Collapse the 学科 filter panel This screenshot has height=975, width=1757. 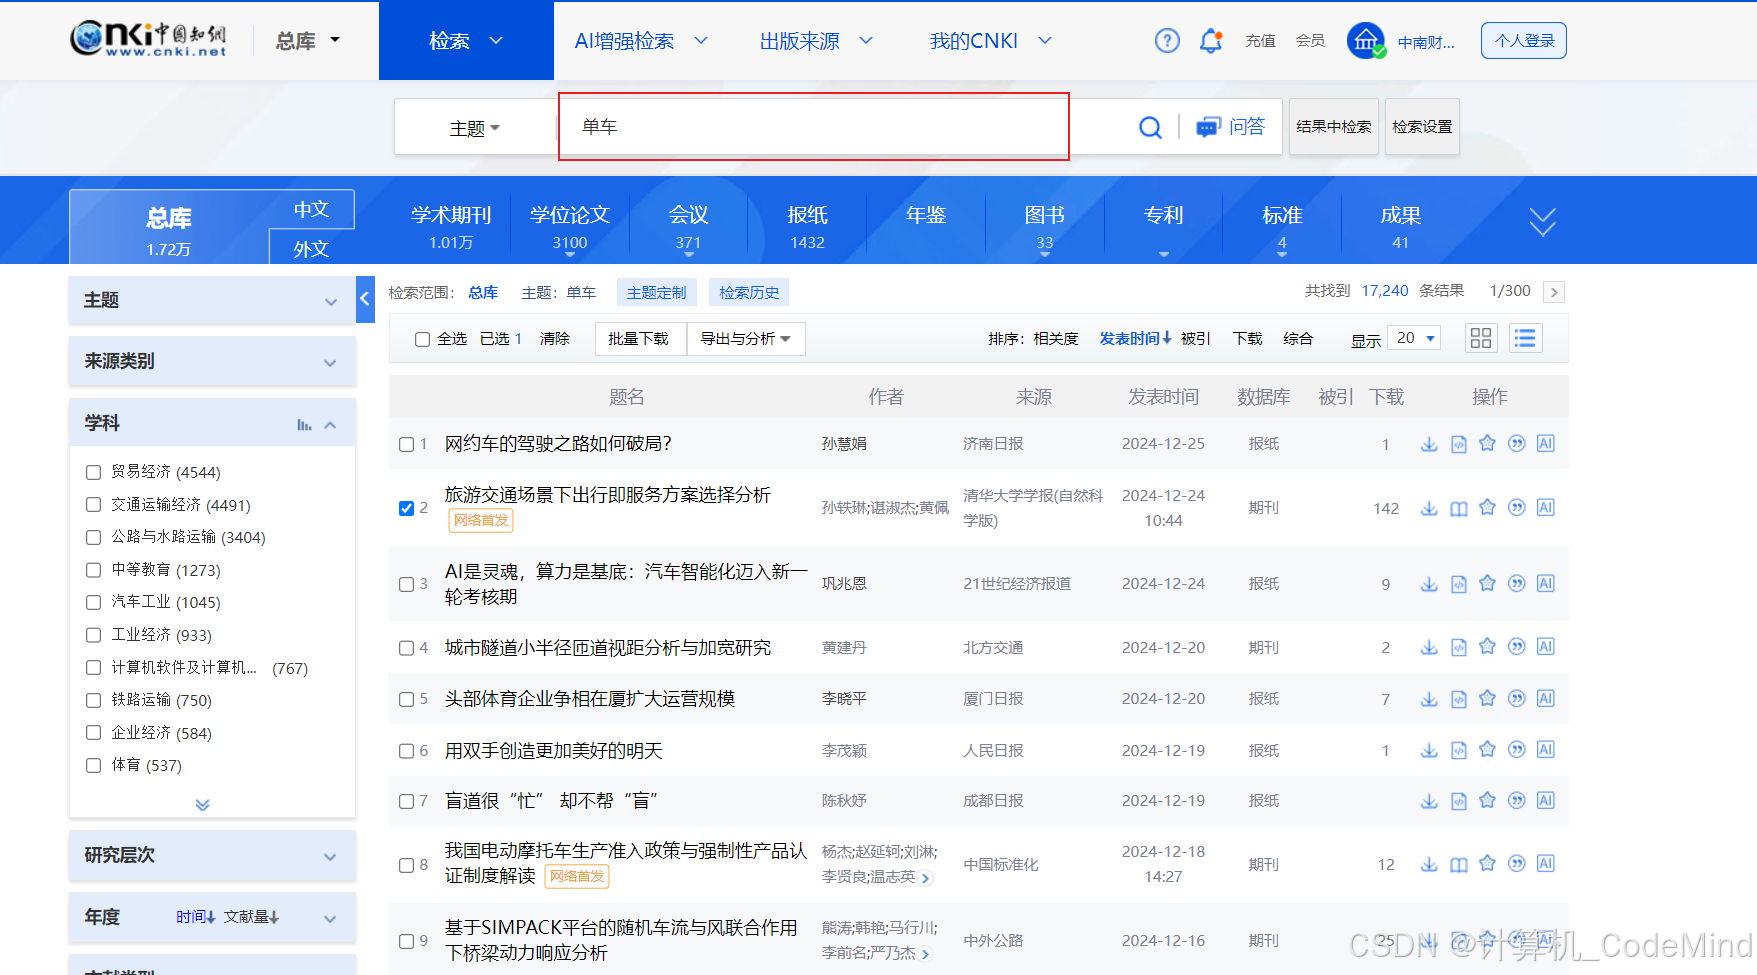pyautogui.click(x=330, y=424)
